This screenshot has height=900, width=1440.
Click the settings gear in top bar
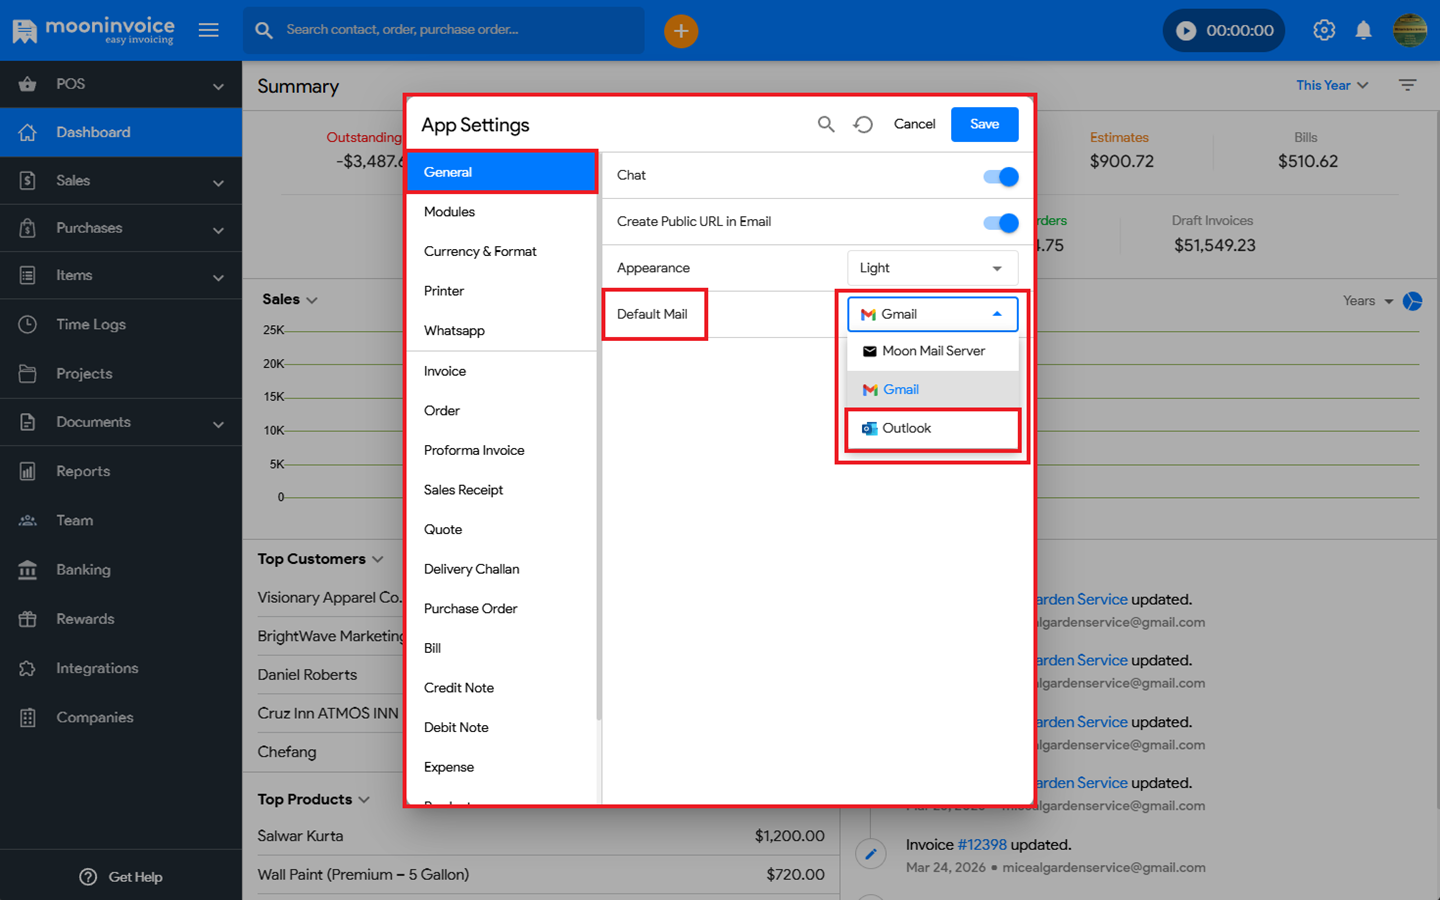tap(1324, 31)
